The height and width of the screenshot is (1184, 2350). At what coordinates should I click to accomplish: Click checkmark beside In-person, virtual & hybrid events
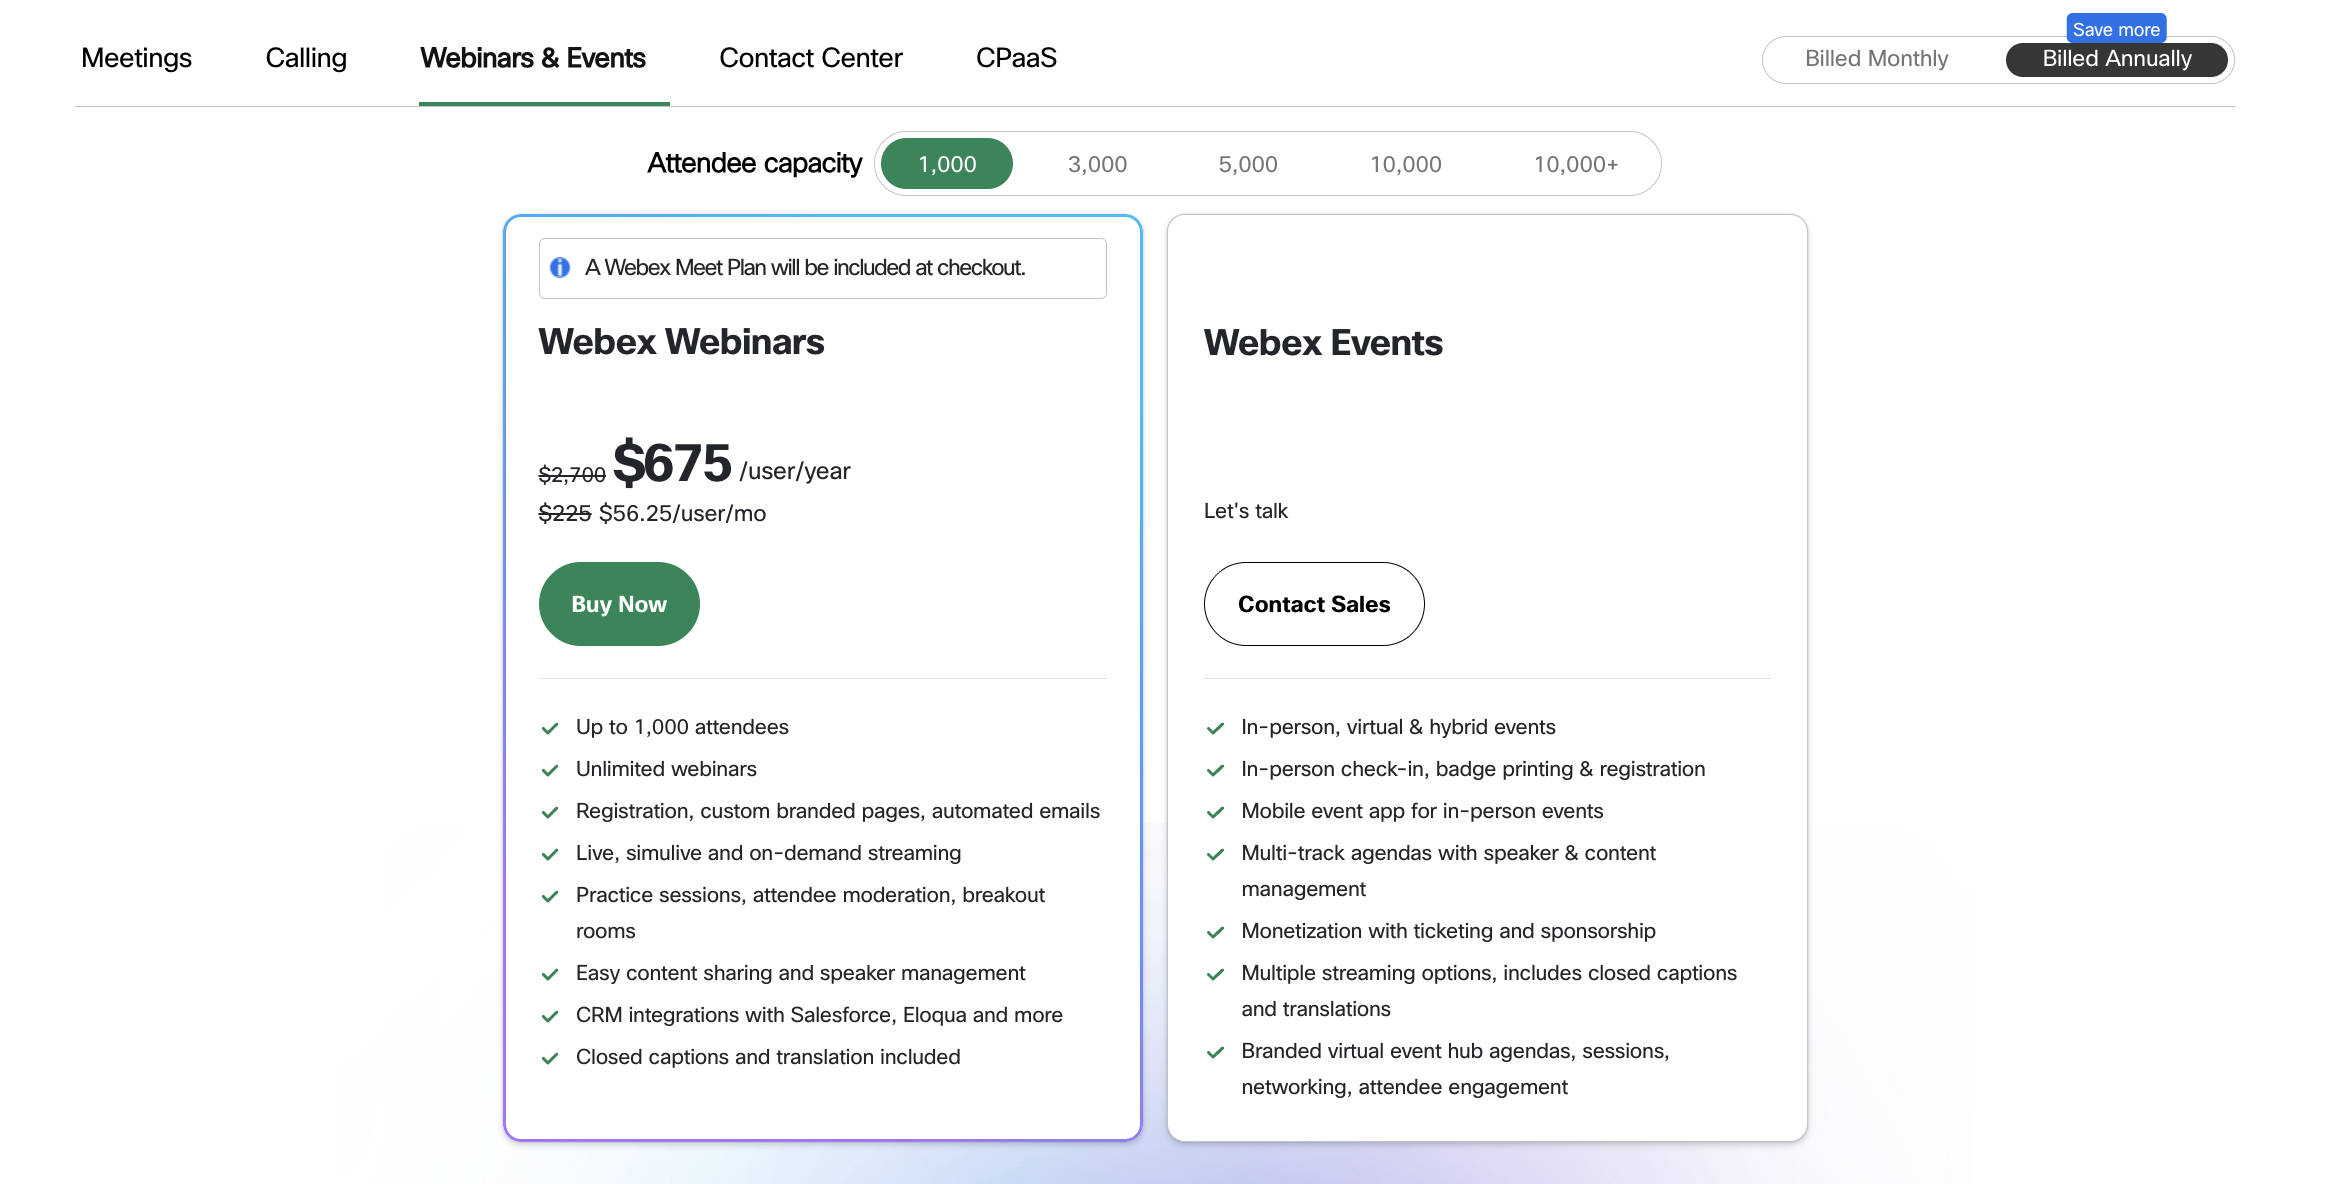coord(1215,728)
